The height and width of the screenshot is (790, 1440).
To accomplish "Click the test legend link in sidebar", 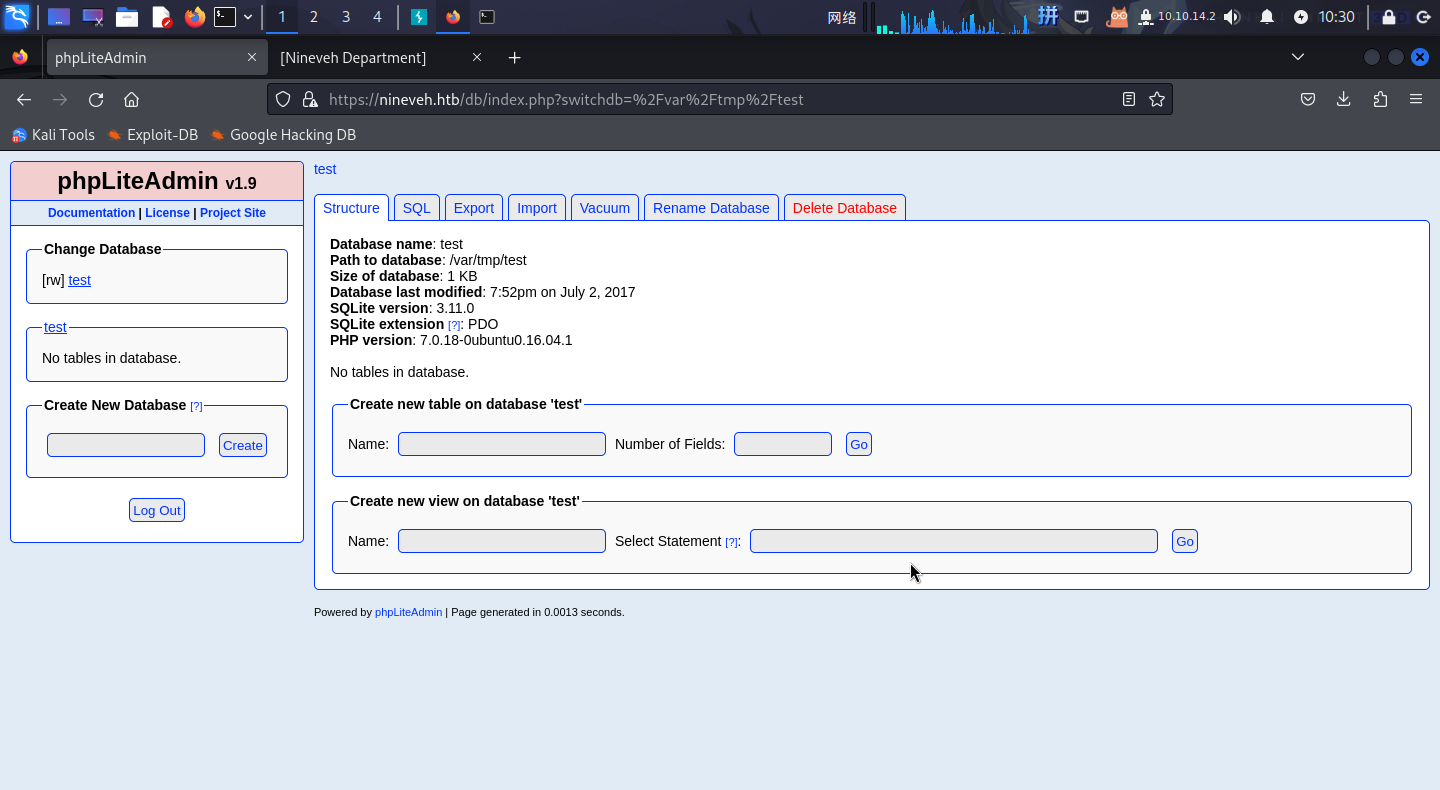I will 55,327.
